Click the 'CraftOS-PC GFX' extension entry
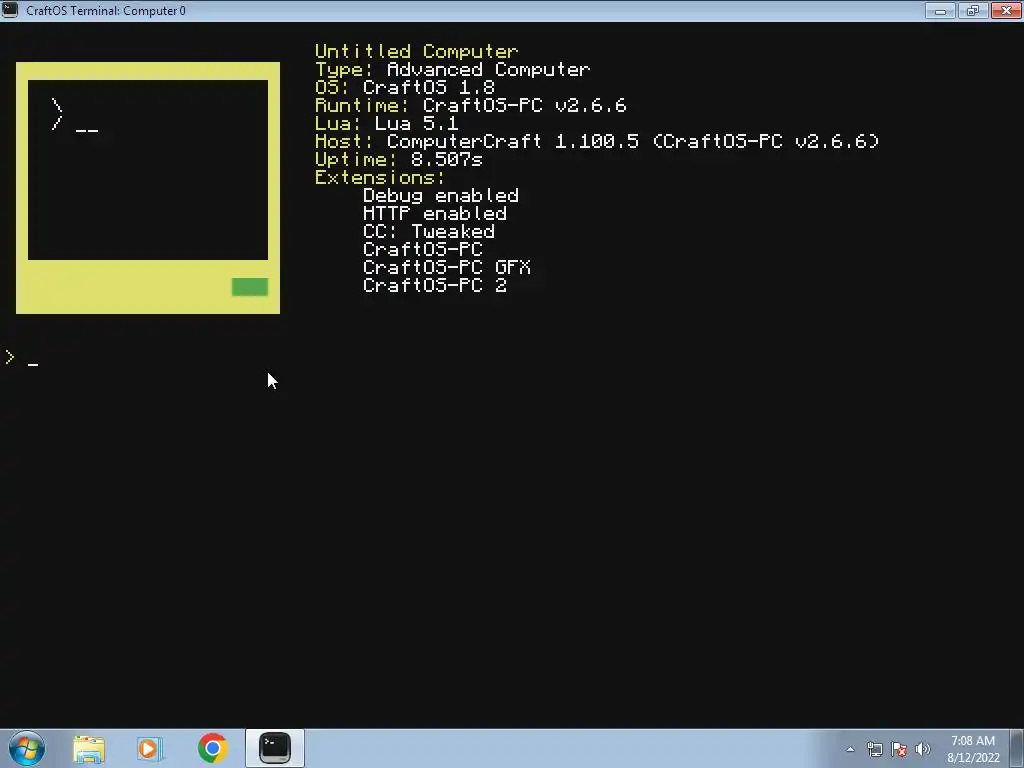This screenshot has height=768, width=1024. 447,267
